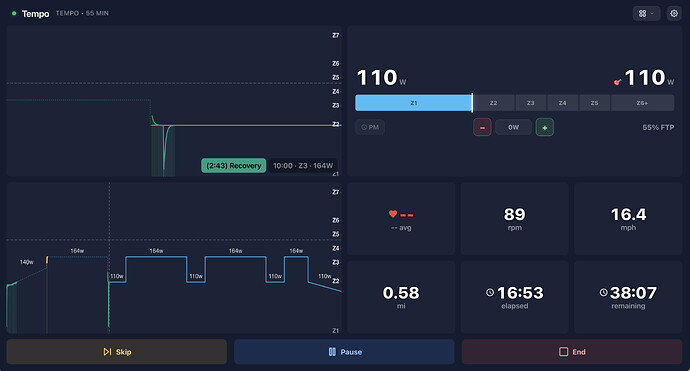The height and width of the screenshot is (371, 690).
Task: Click the remaining time clock icon
Action: click(x=603, y=292)
